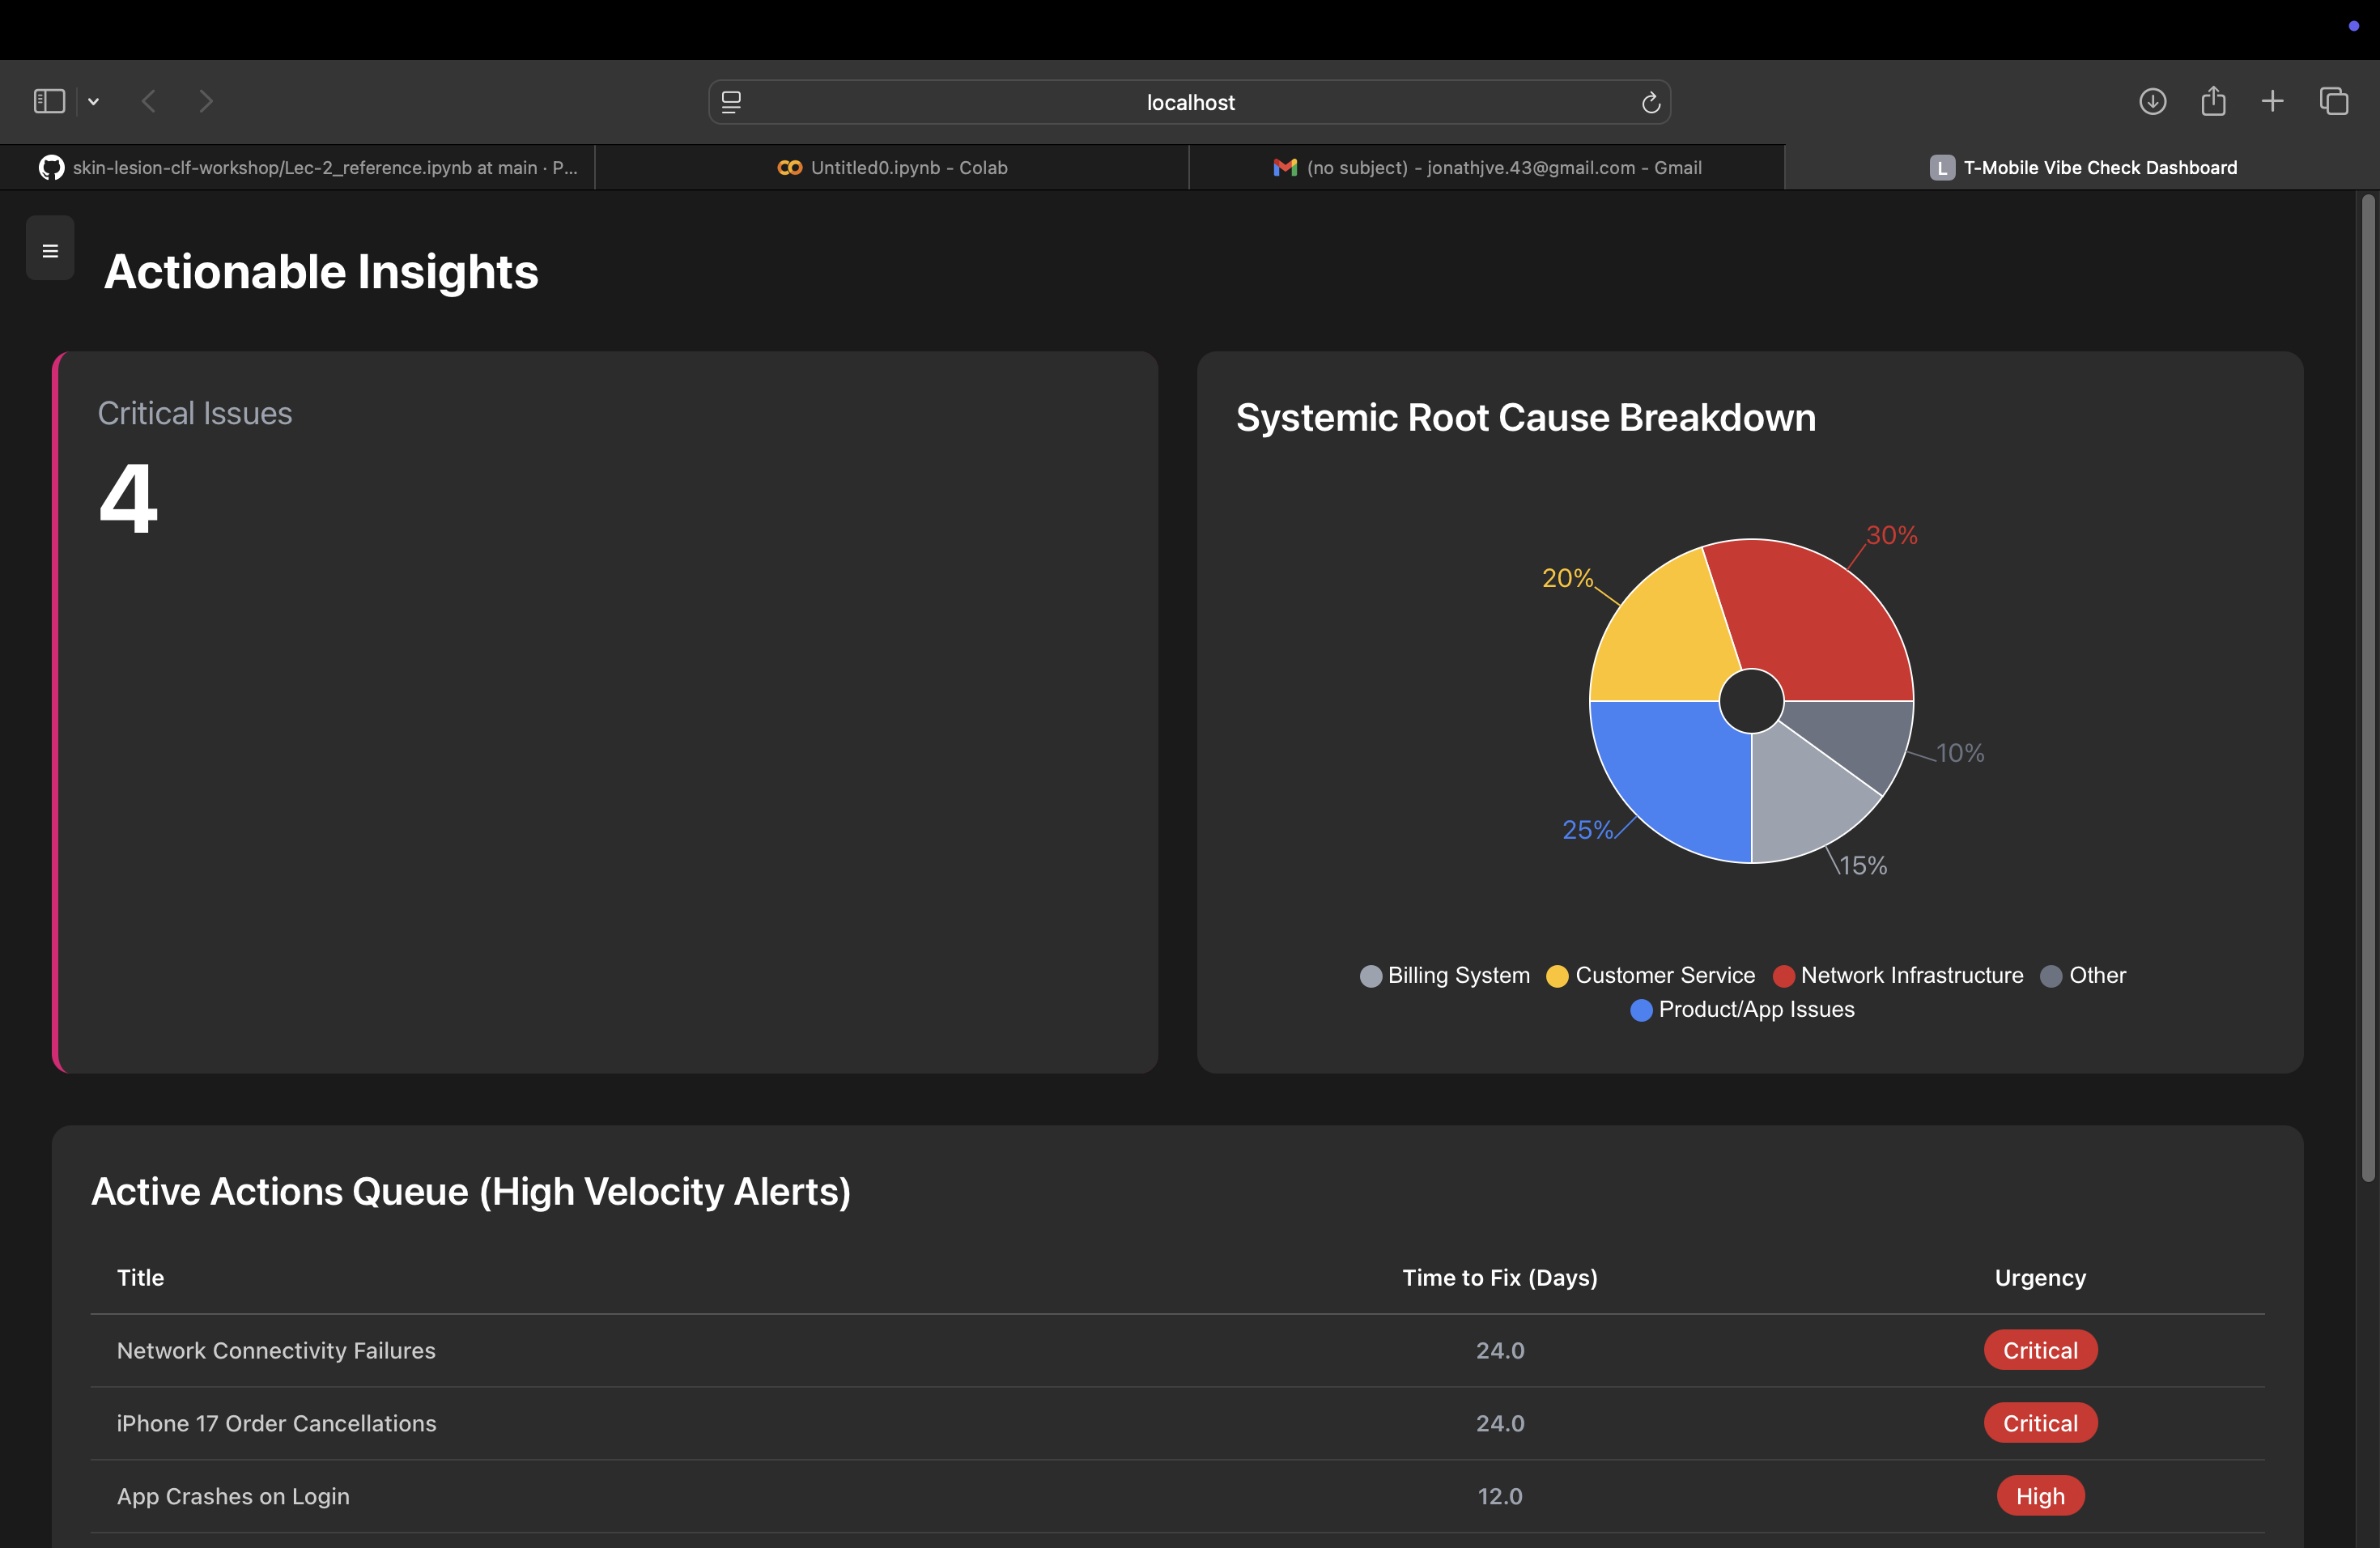Screen dimensions: 2380x1548
Task: Open the dashboard hamburger menu
Action: (x=50, y=250)
